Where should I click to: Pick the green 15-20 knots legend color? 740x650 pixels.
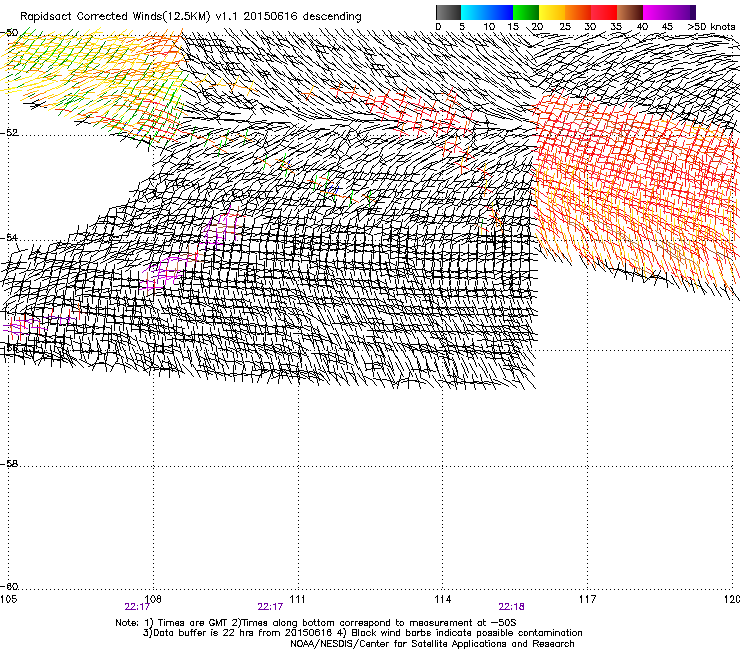point(526,12)
